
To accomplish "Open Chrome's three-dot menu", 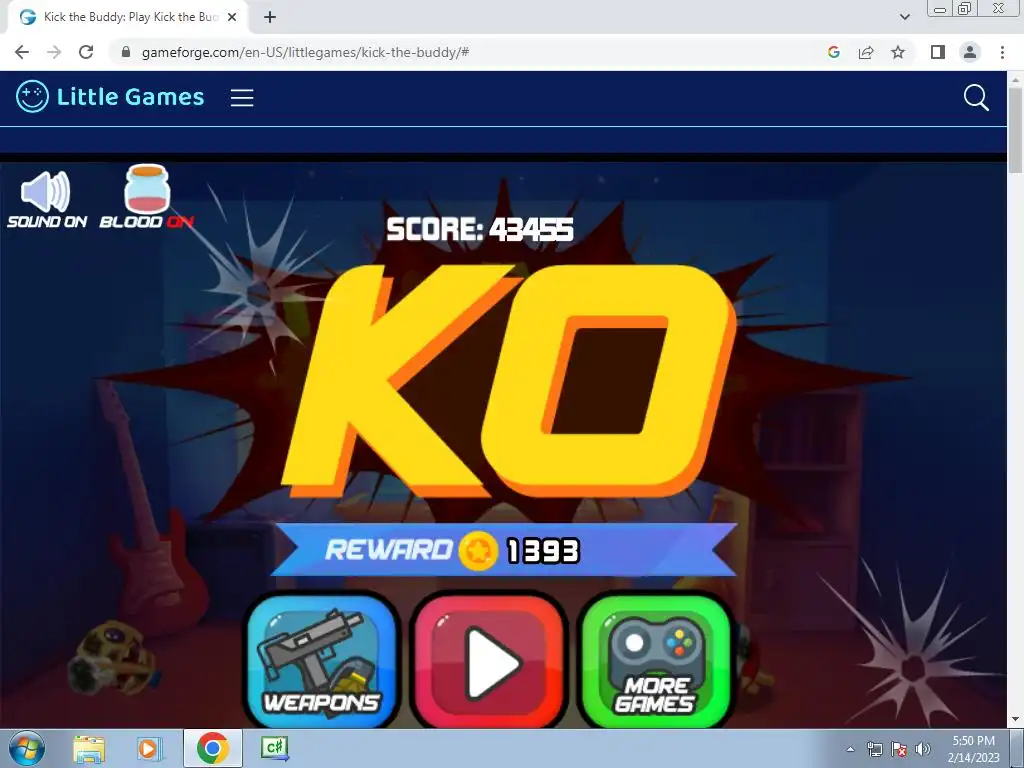I will coord(1002,52).
